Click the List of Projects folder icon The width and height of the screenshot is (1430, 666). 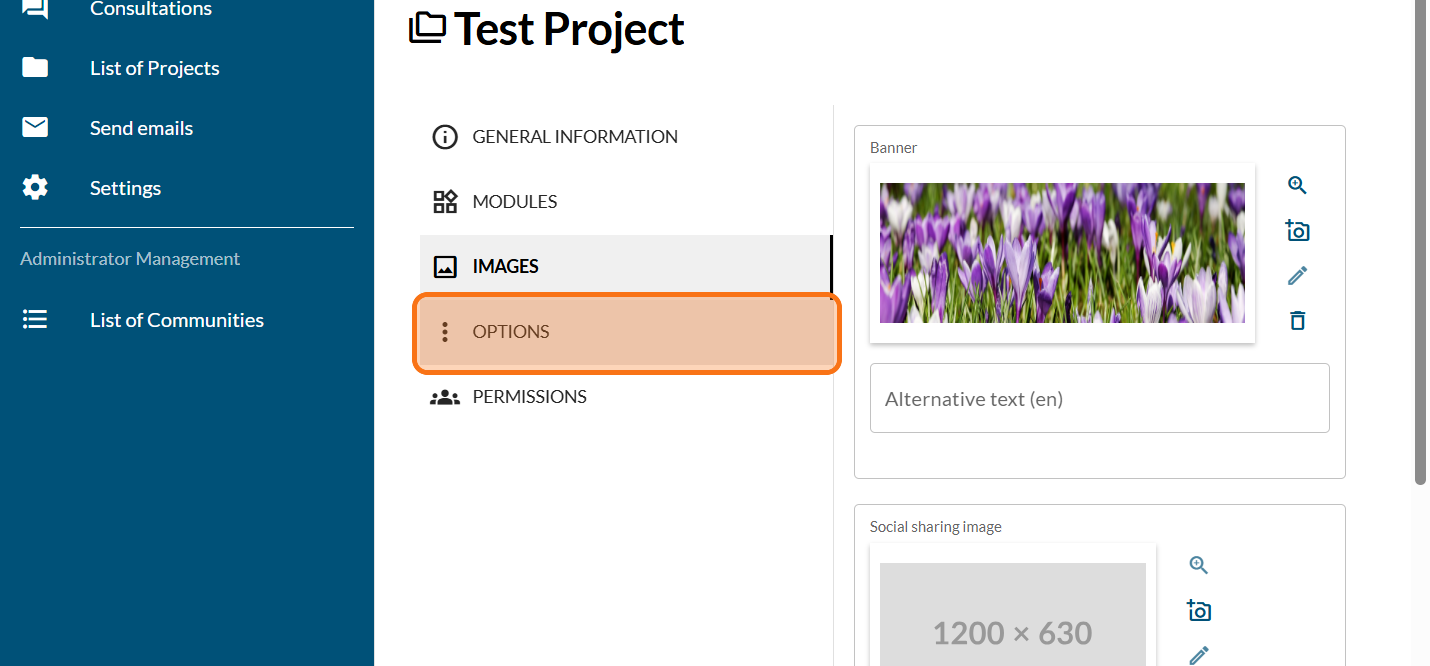[35, 68]
